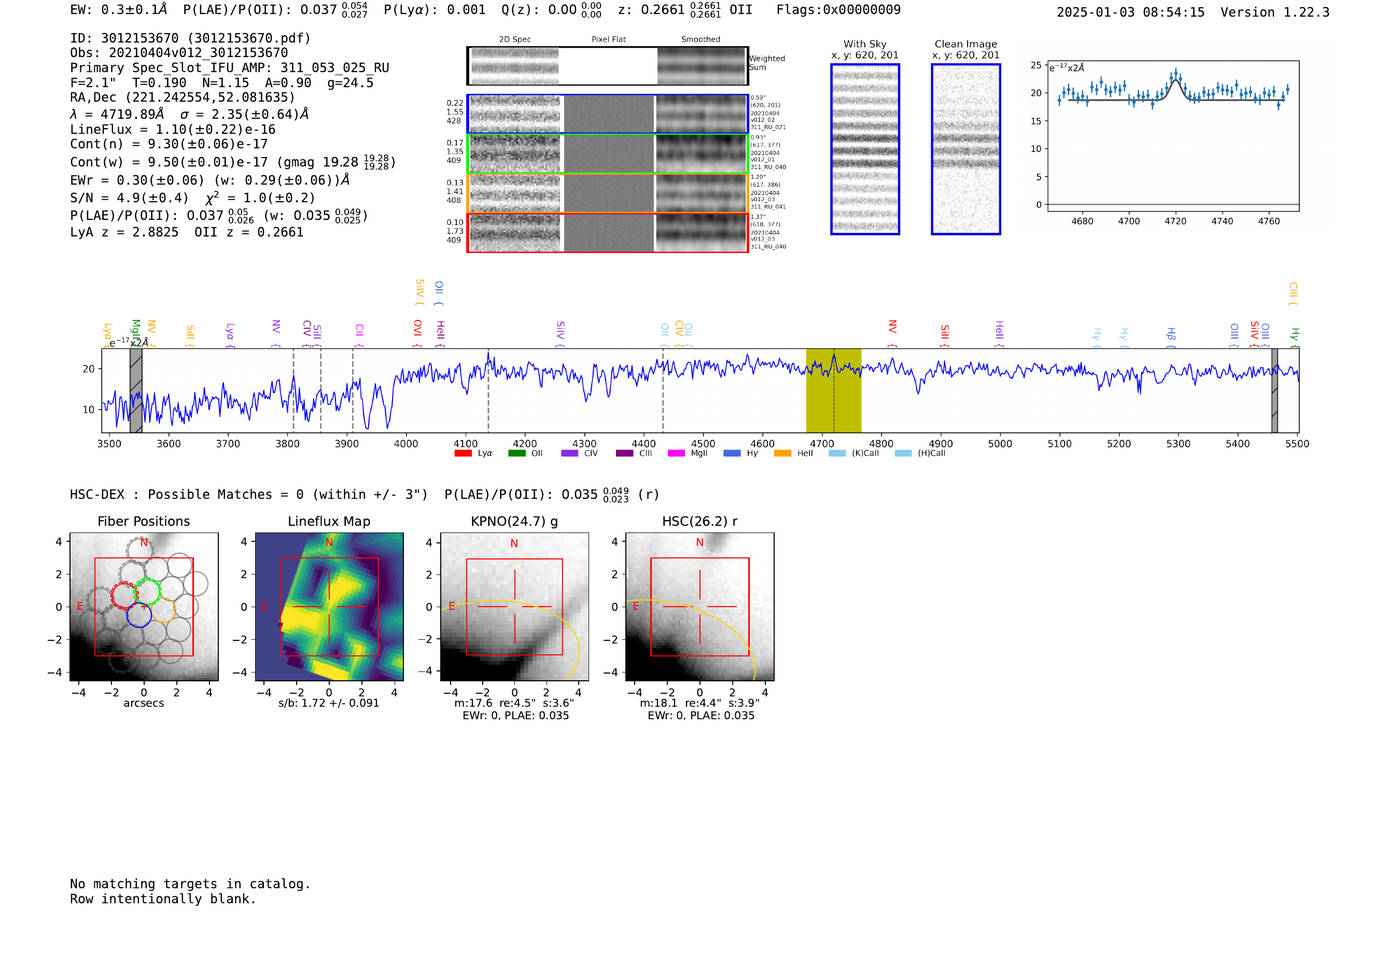
Task: Select the s/b: 1.72 +/- 0.091 caption
Action: click(x=329, y=703)
